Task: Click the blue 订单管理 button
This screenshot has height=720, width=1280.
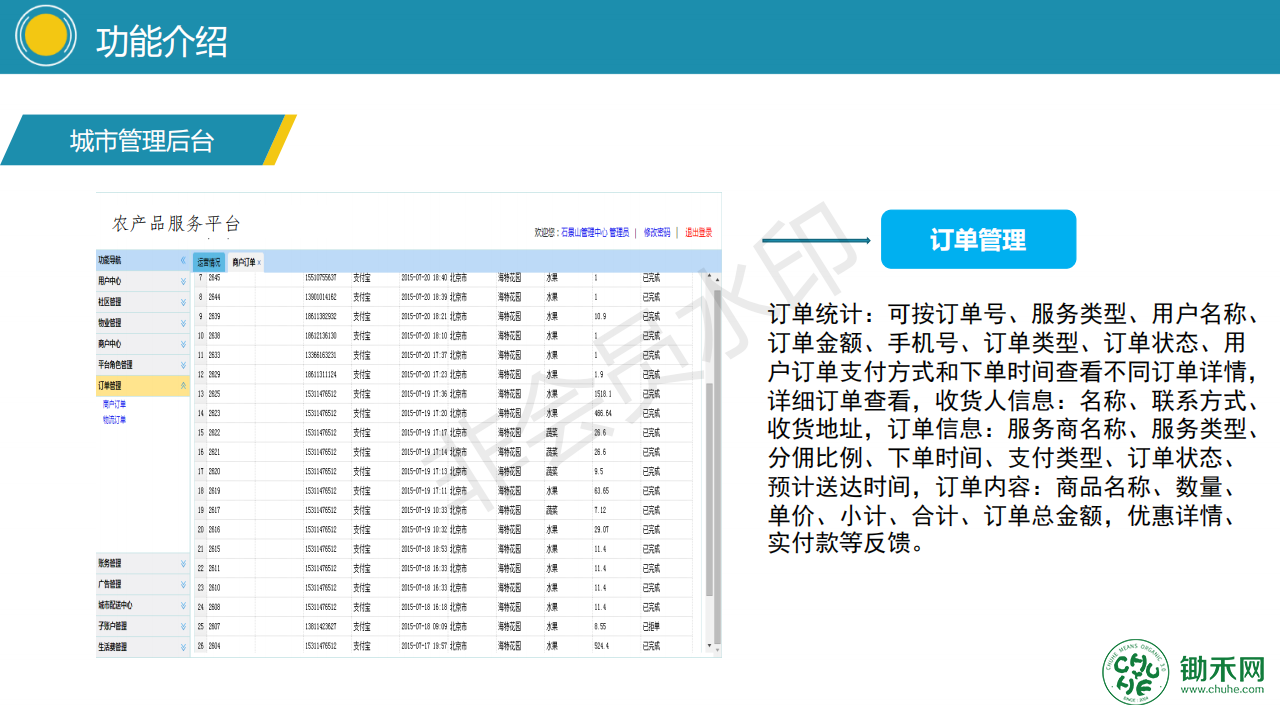Action: point(977,240)
